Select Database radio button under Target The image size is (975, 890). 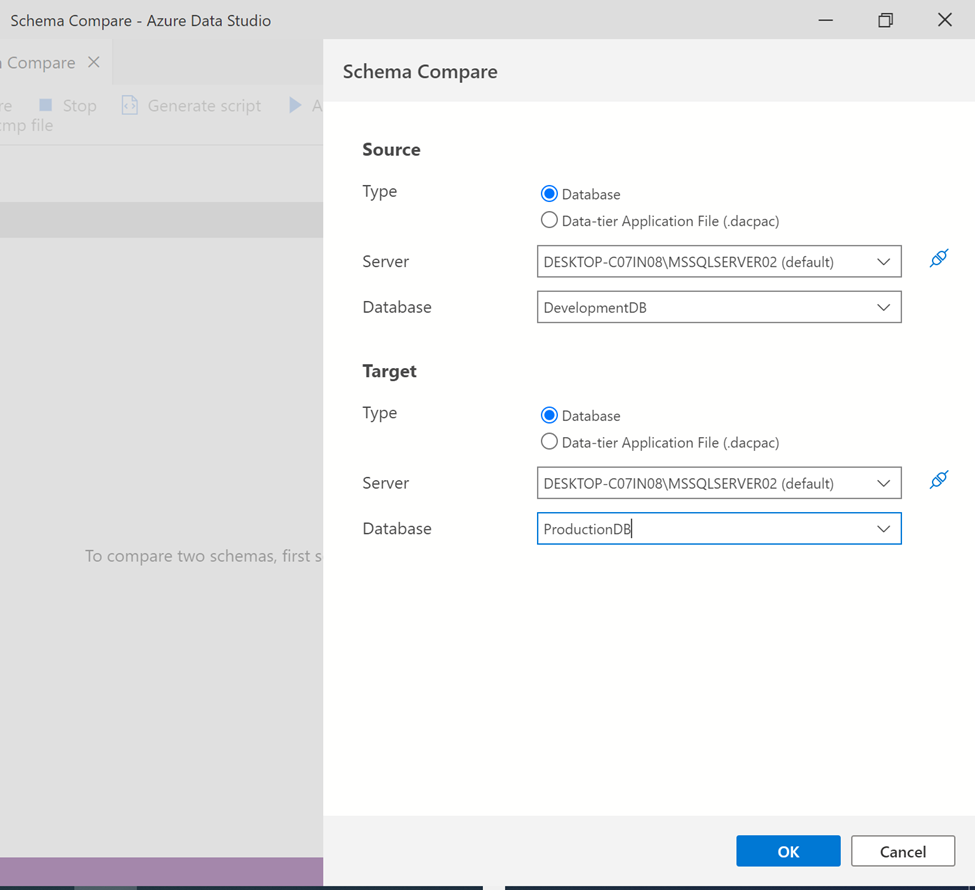click(x=549, y=415)
